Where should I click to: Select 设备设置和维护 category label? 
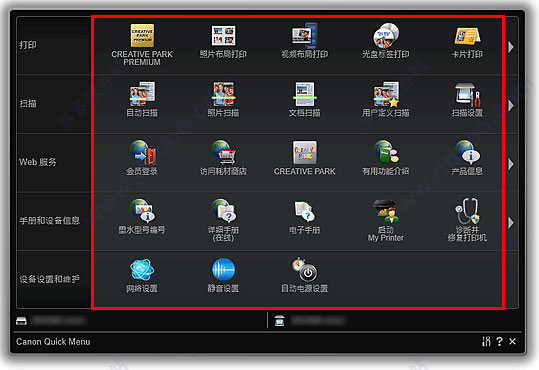pos(50,279)
